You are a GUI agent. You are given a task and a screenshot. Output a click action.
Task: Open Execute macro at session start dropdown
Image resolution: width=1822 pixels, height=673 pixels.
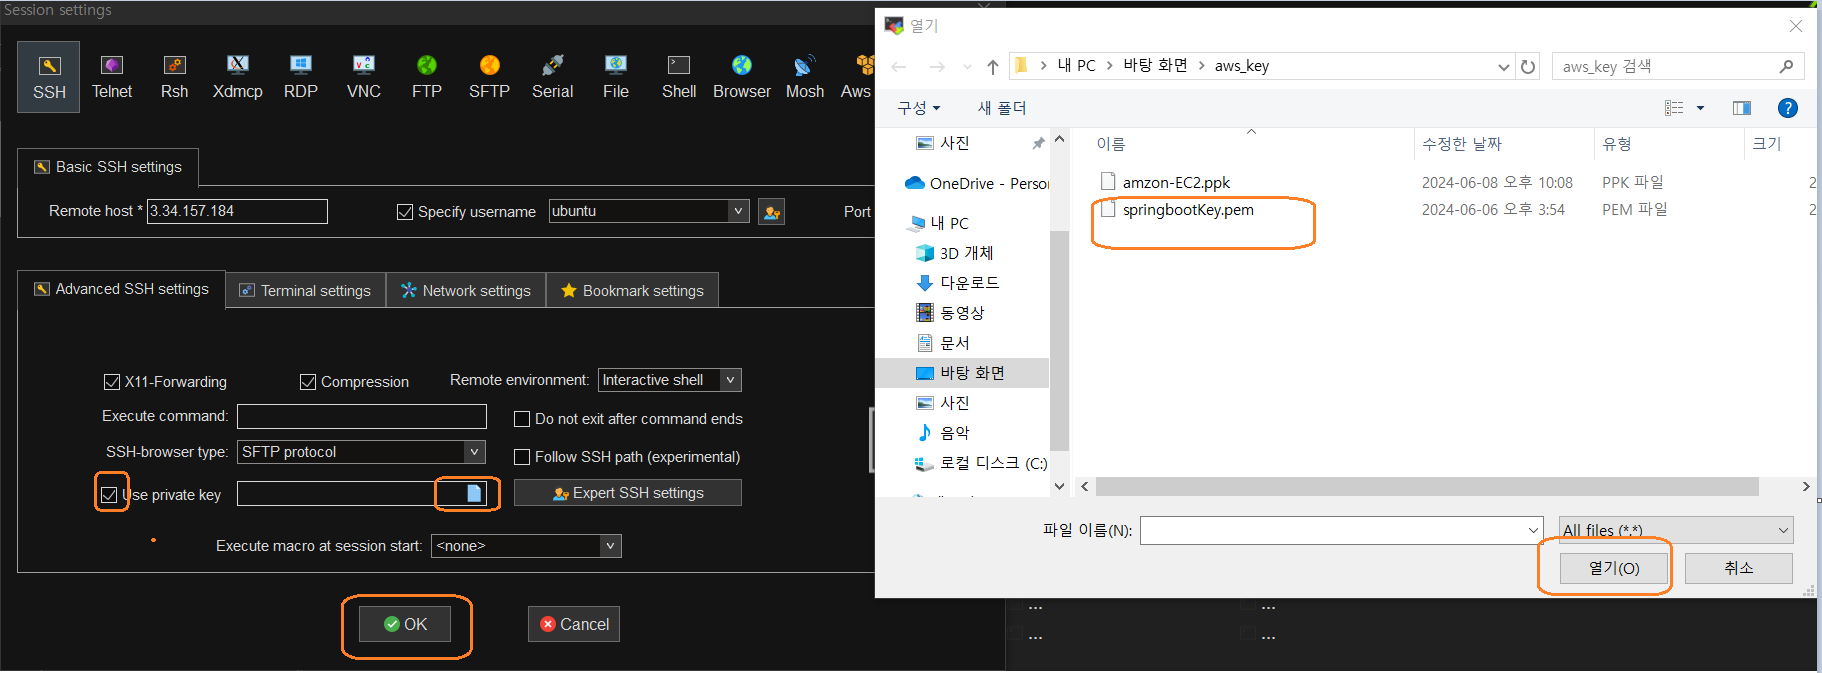point(610,546)
